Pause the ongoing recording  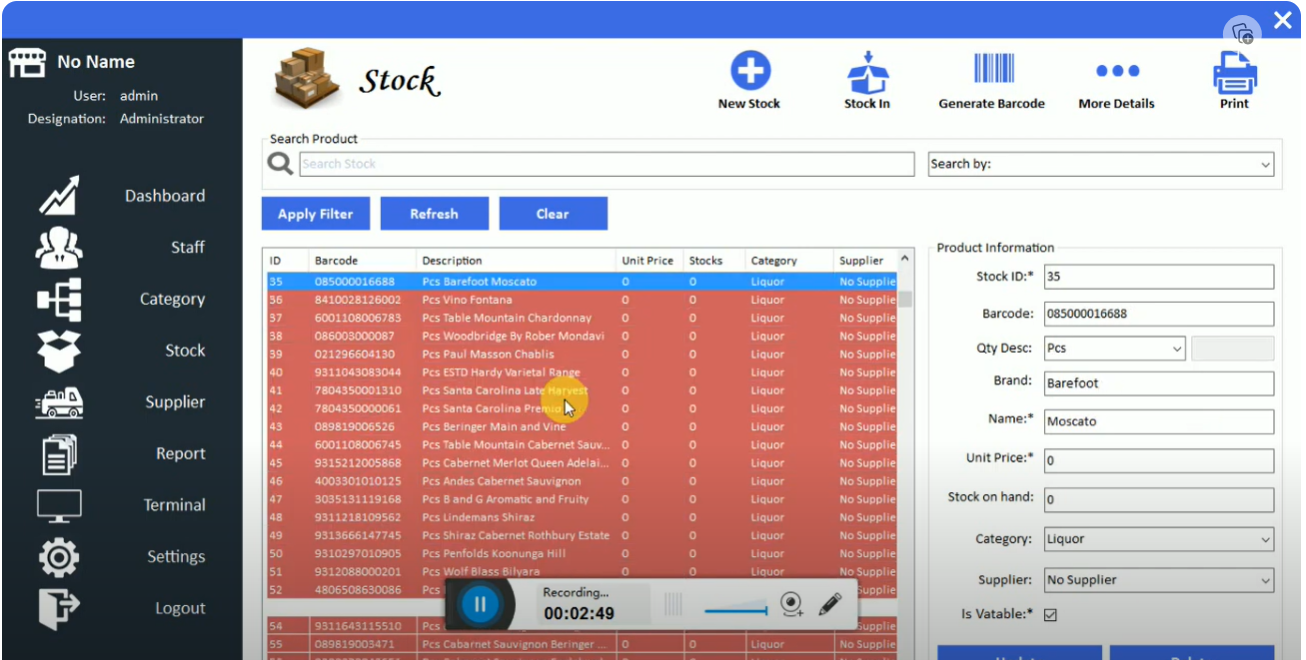(x=479, y=604)
